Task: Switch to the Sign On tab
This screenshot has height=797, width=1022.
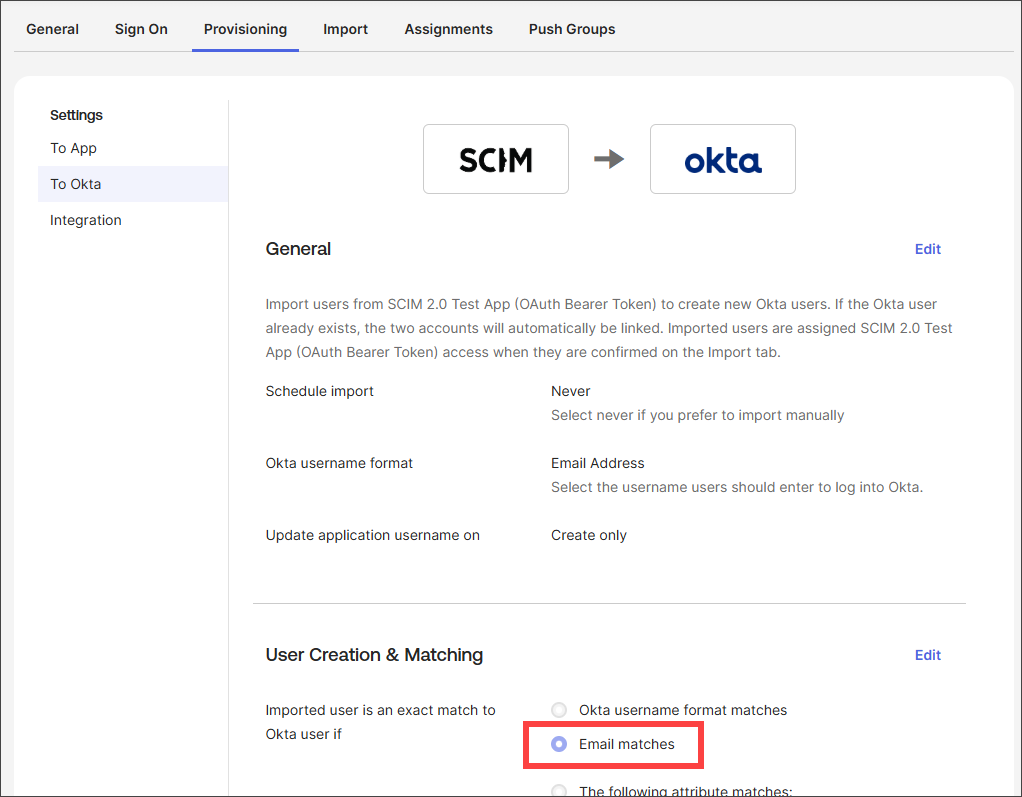Action: point(141,29)
